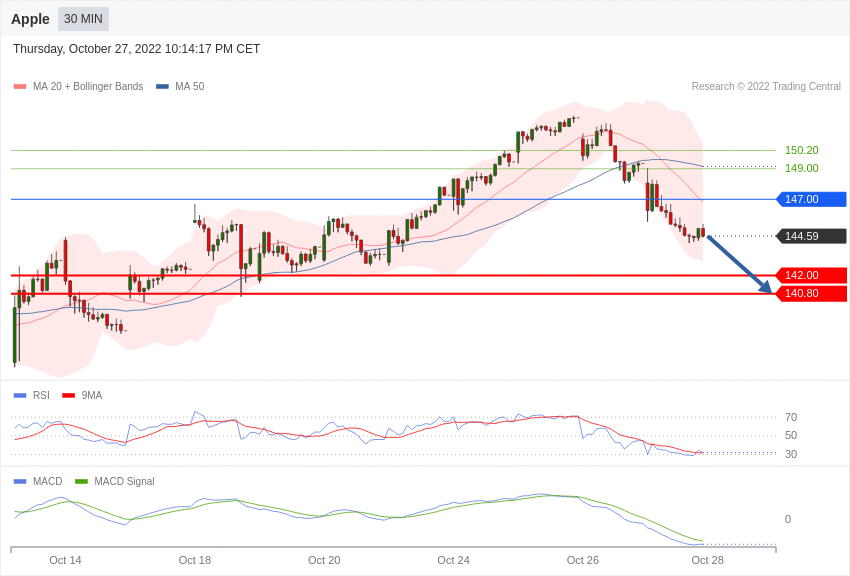Select the 142.00 red price tag
Screen dimensions: 850x576
(x=811, y=275)
